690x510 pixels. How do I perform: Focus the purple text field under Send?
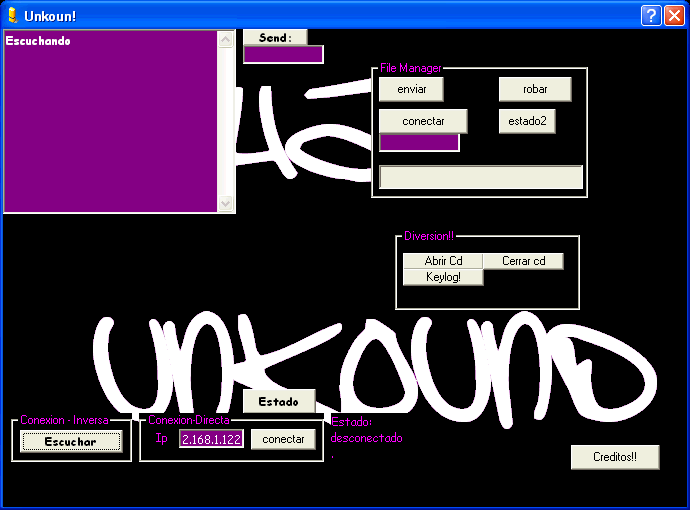coord(283,55)
